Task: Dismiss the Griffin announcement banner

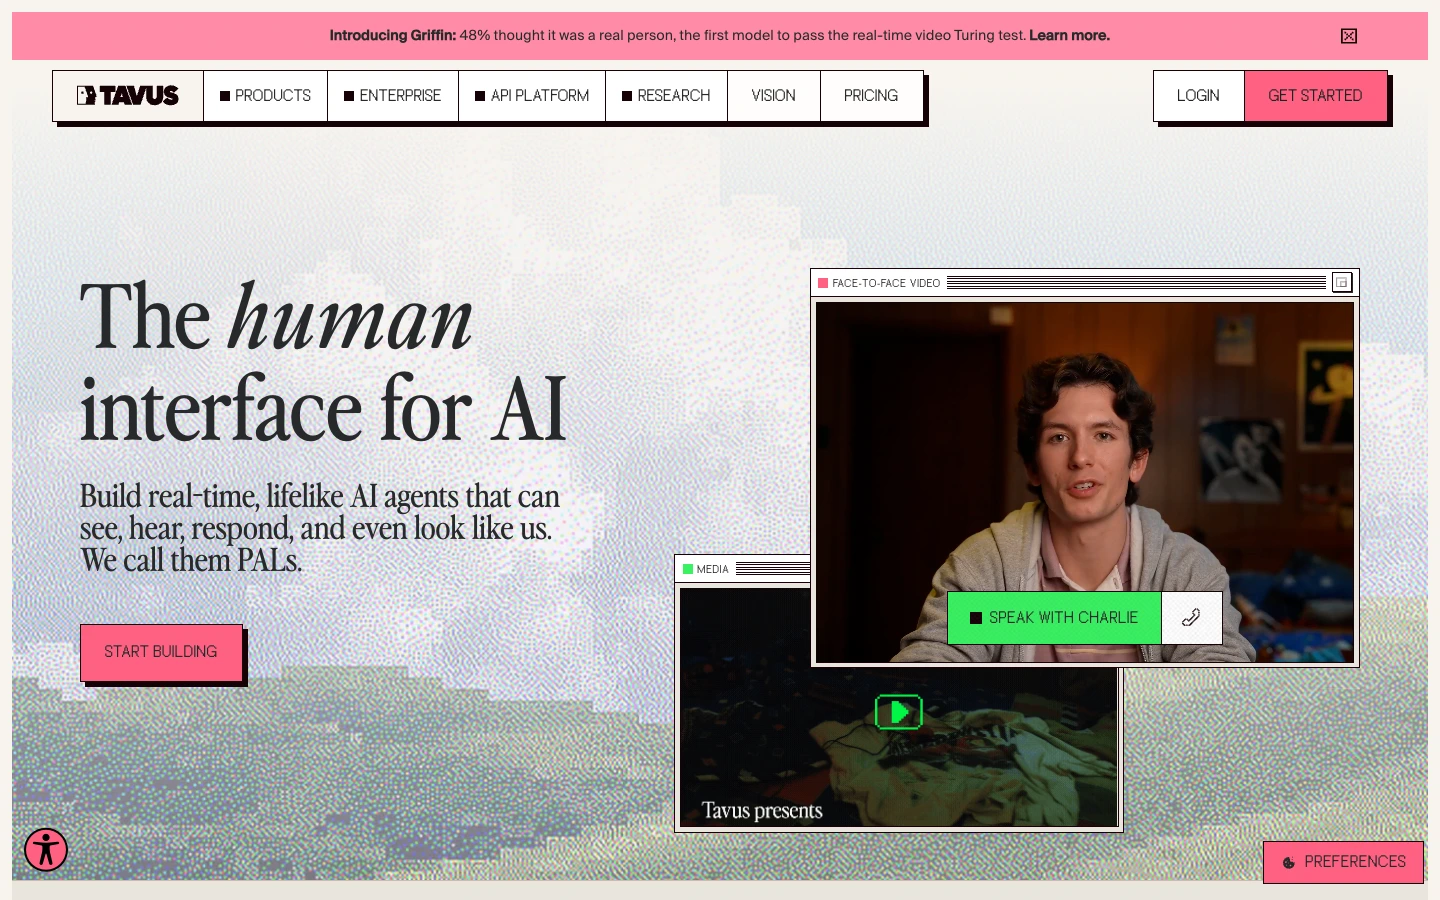Action: pos(1349,36)
